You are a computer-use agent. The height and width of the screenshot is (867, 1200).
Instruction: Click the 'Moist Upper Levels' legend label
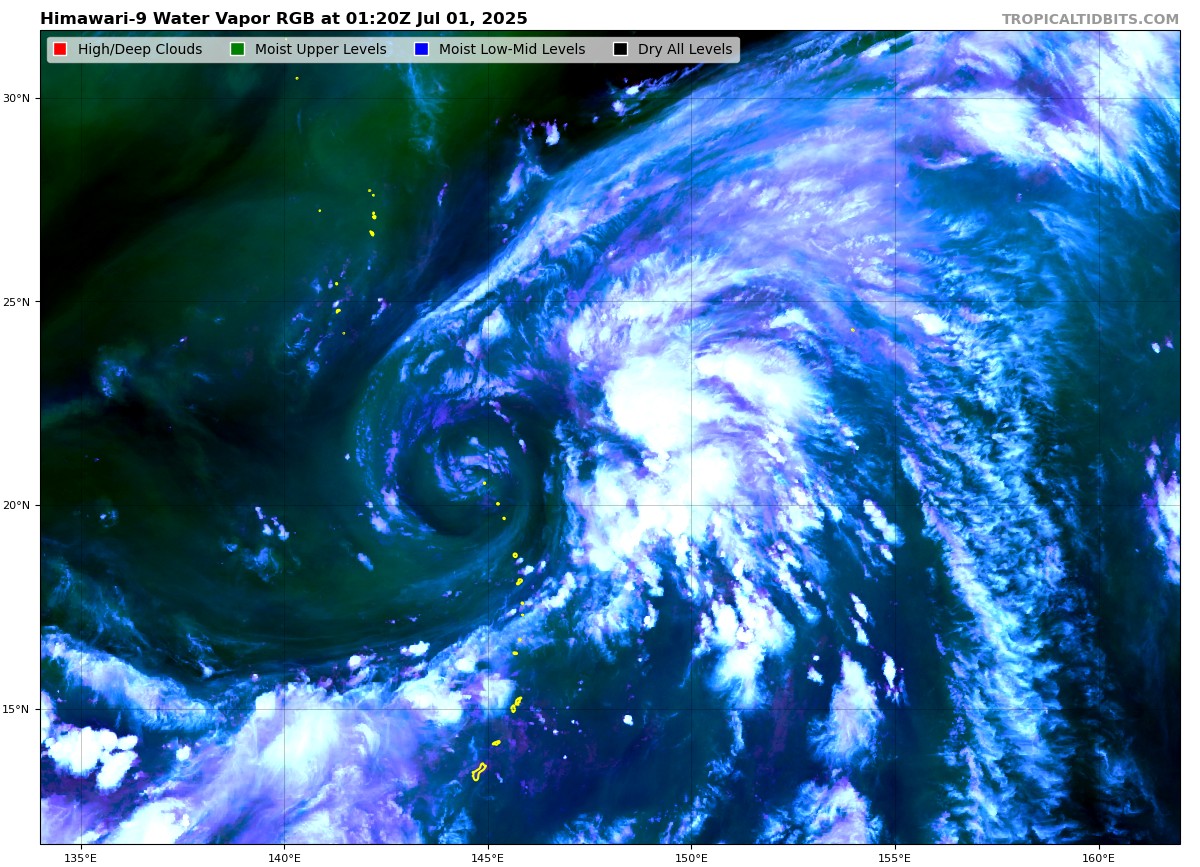(320, 49)
